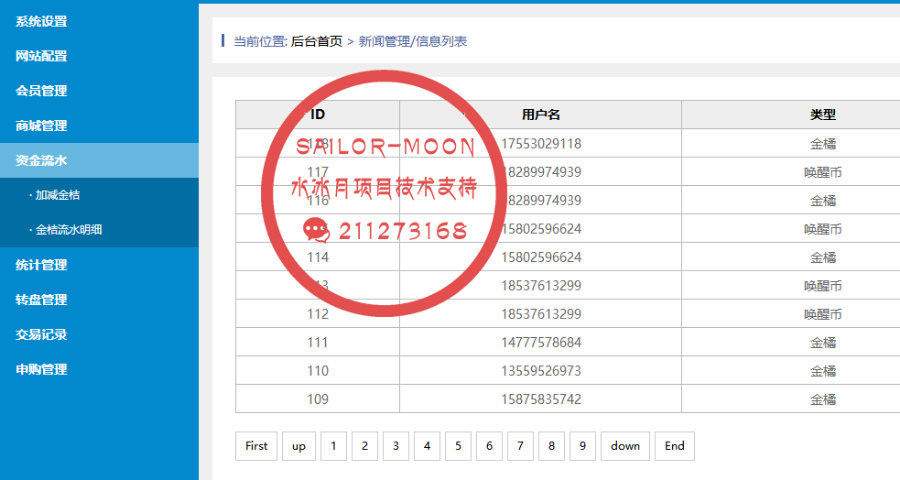Image resolution: width=900 pixels, height=480 pixels.
Task: Select username 15875835742 in the table
Action: pos(541,399)
